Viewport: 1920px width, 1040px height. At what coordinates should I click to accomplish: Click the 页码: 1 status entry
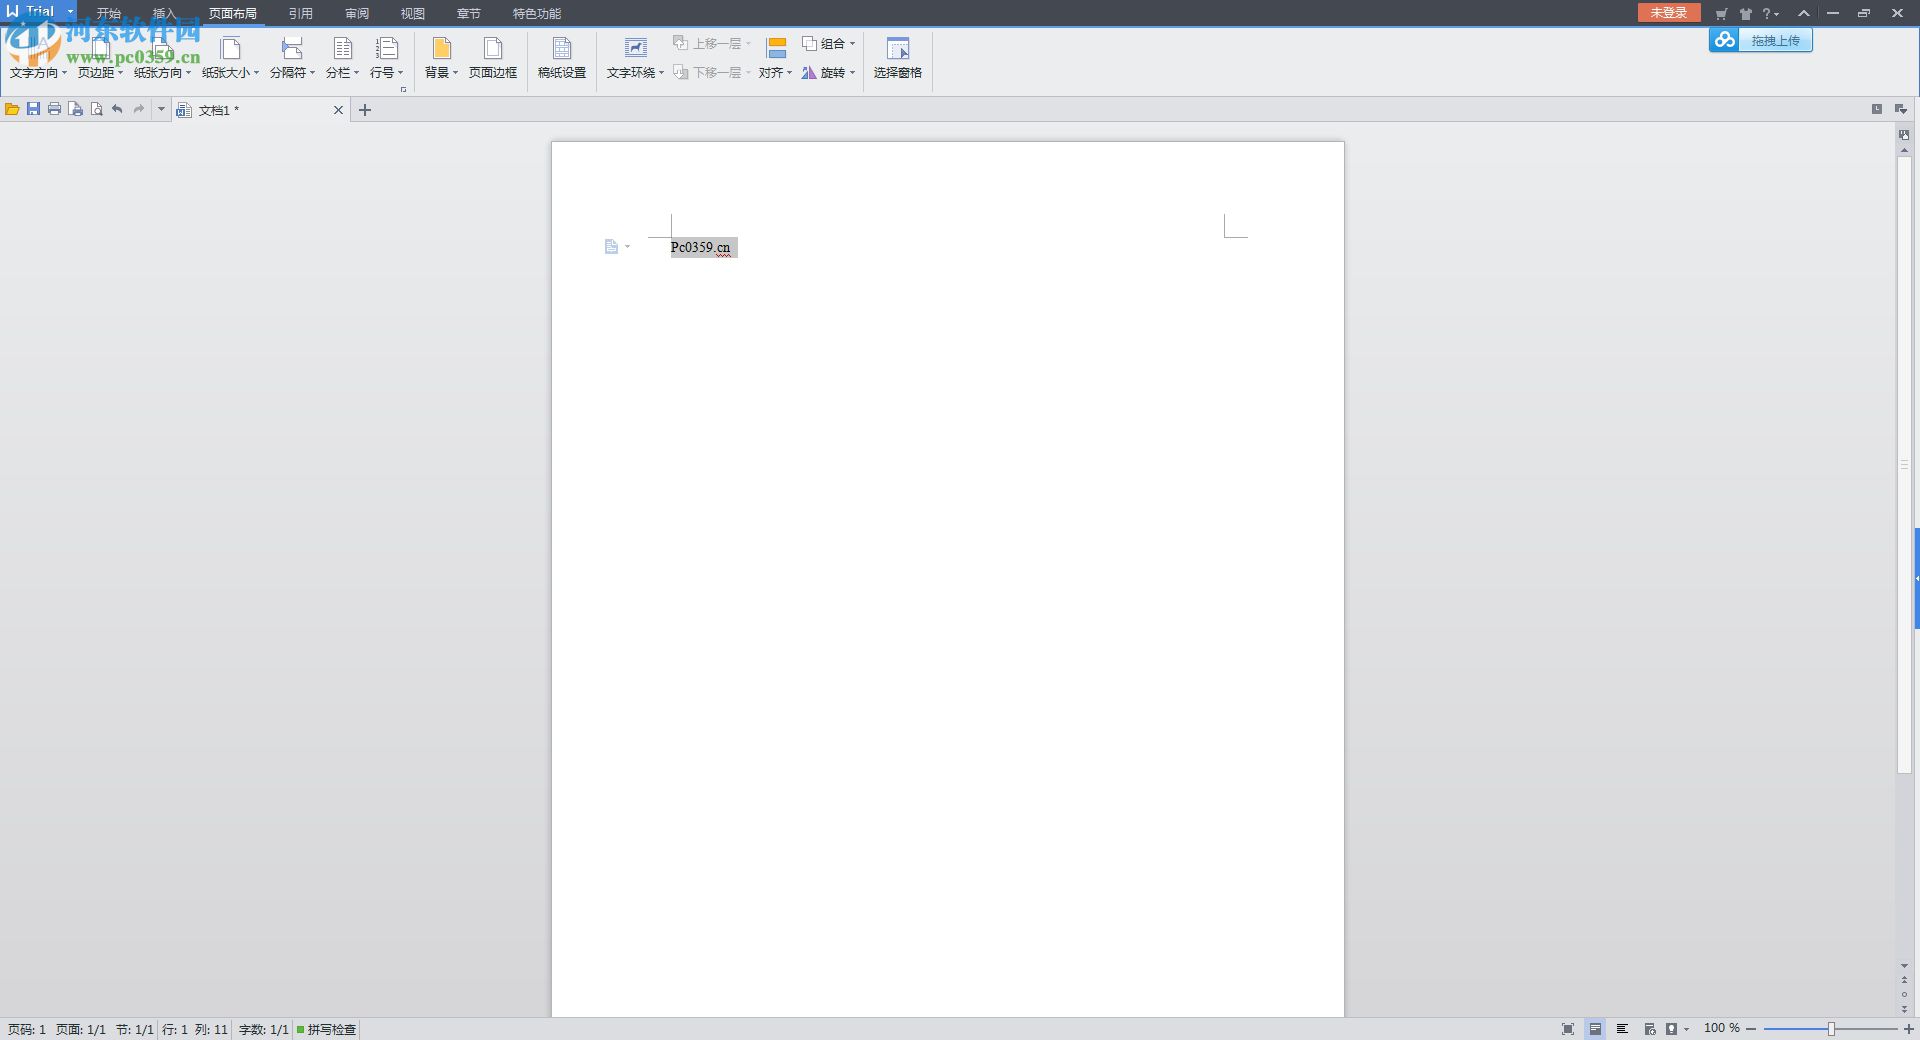(x=27, y=1029)
